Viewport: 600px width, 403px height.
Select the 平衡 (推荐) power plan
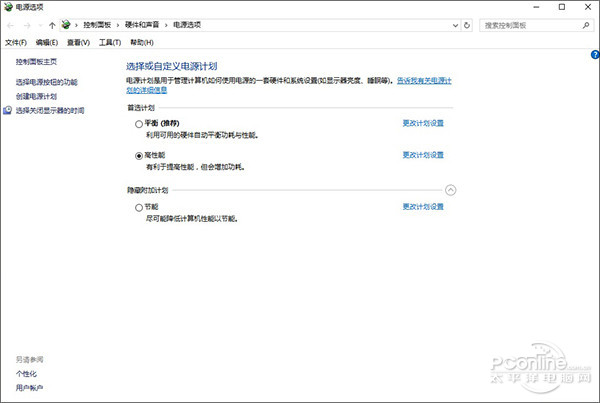click(138, 123)
